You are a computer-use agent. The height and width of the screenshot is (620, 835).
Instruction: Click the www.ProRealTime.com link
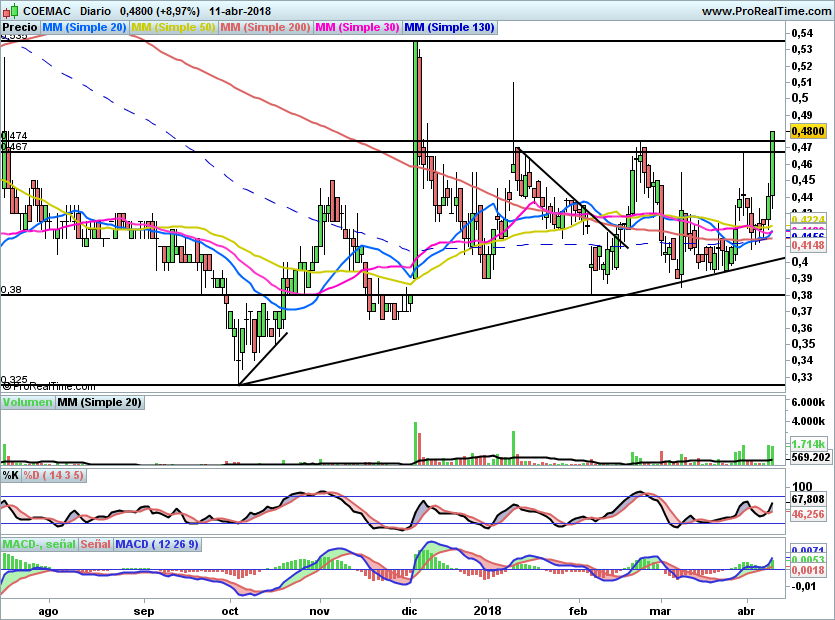click(x=766, y=11)
